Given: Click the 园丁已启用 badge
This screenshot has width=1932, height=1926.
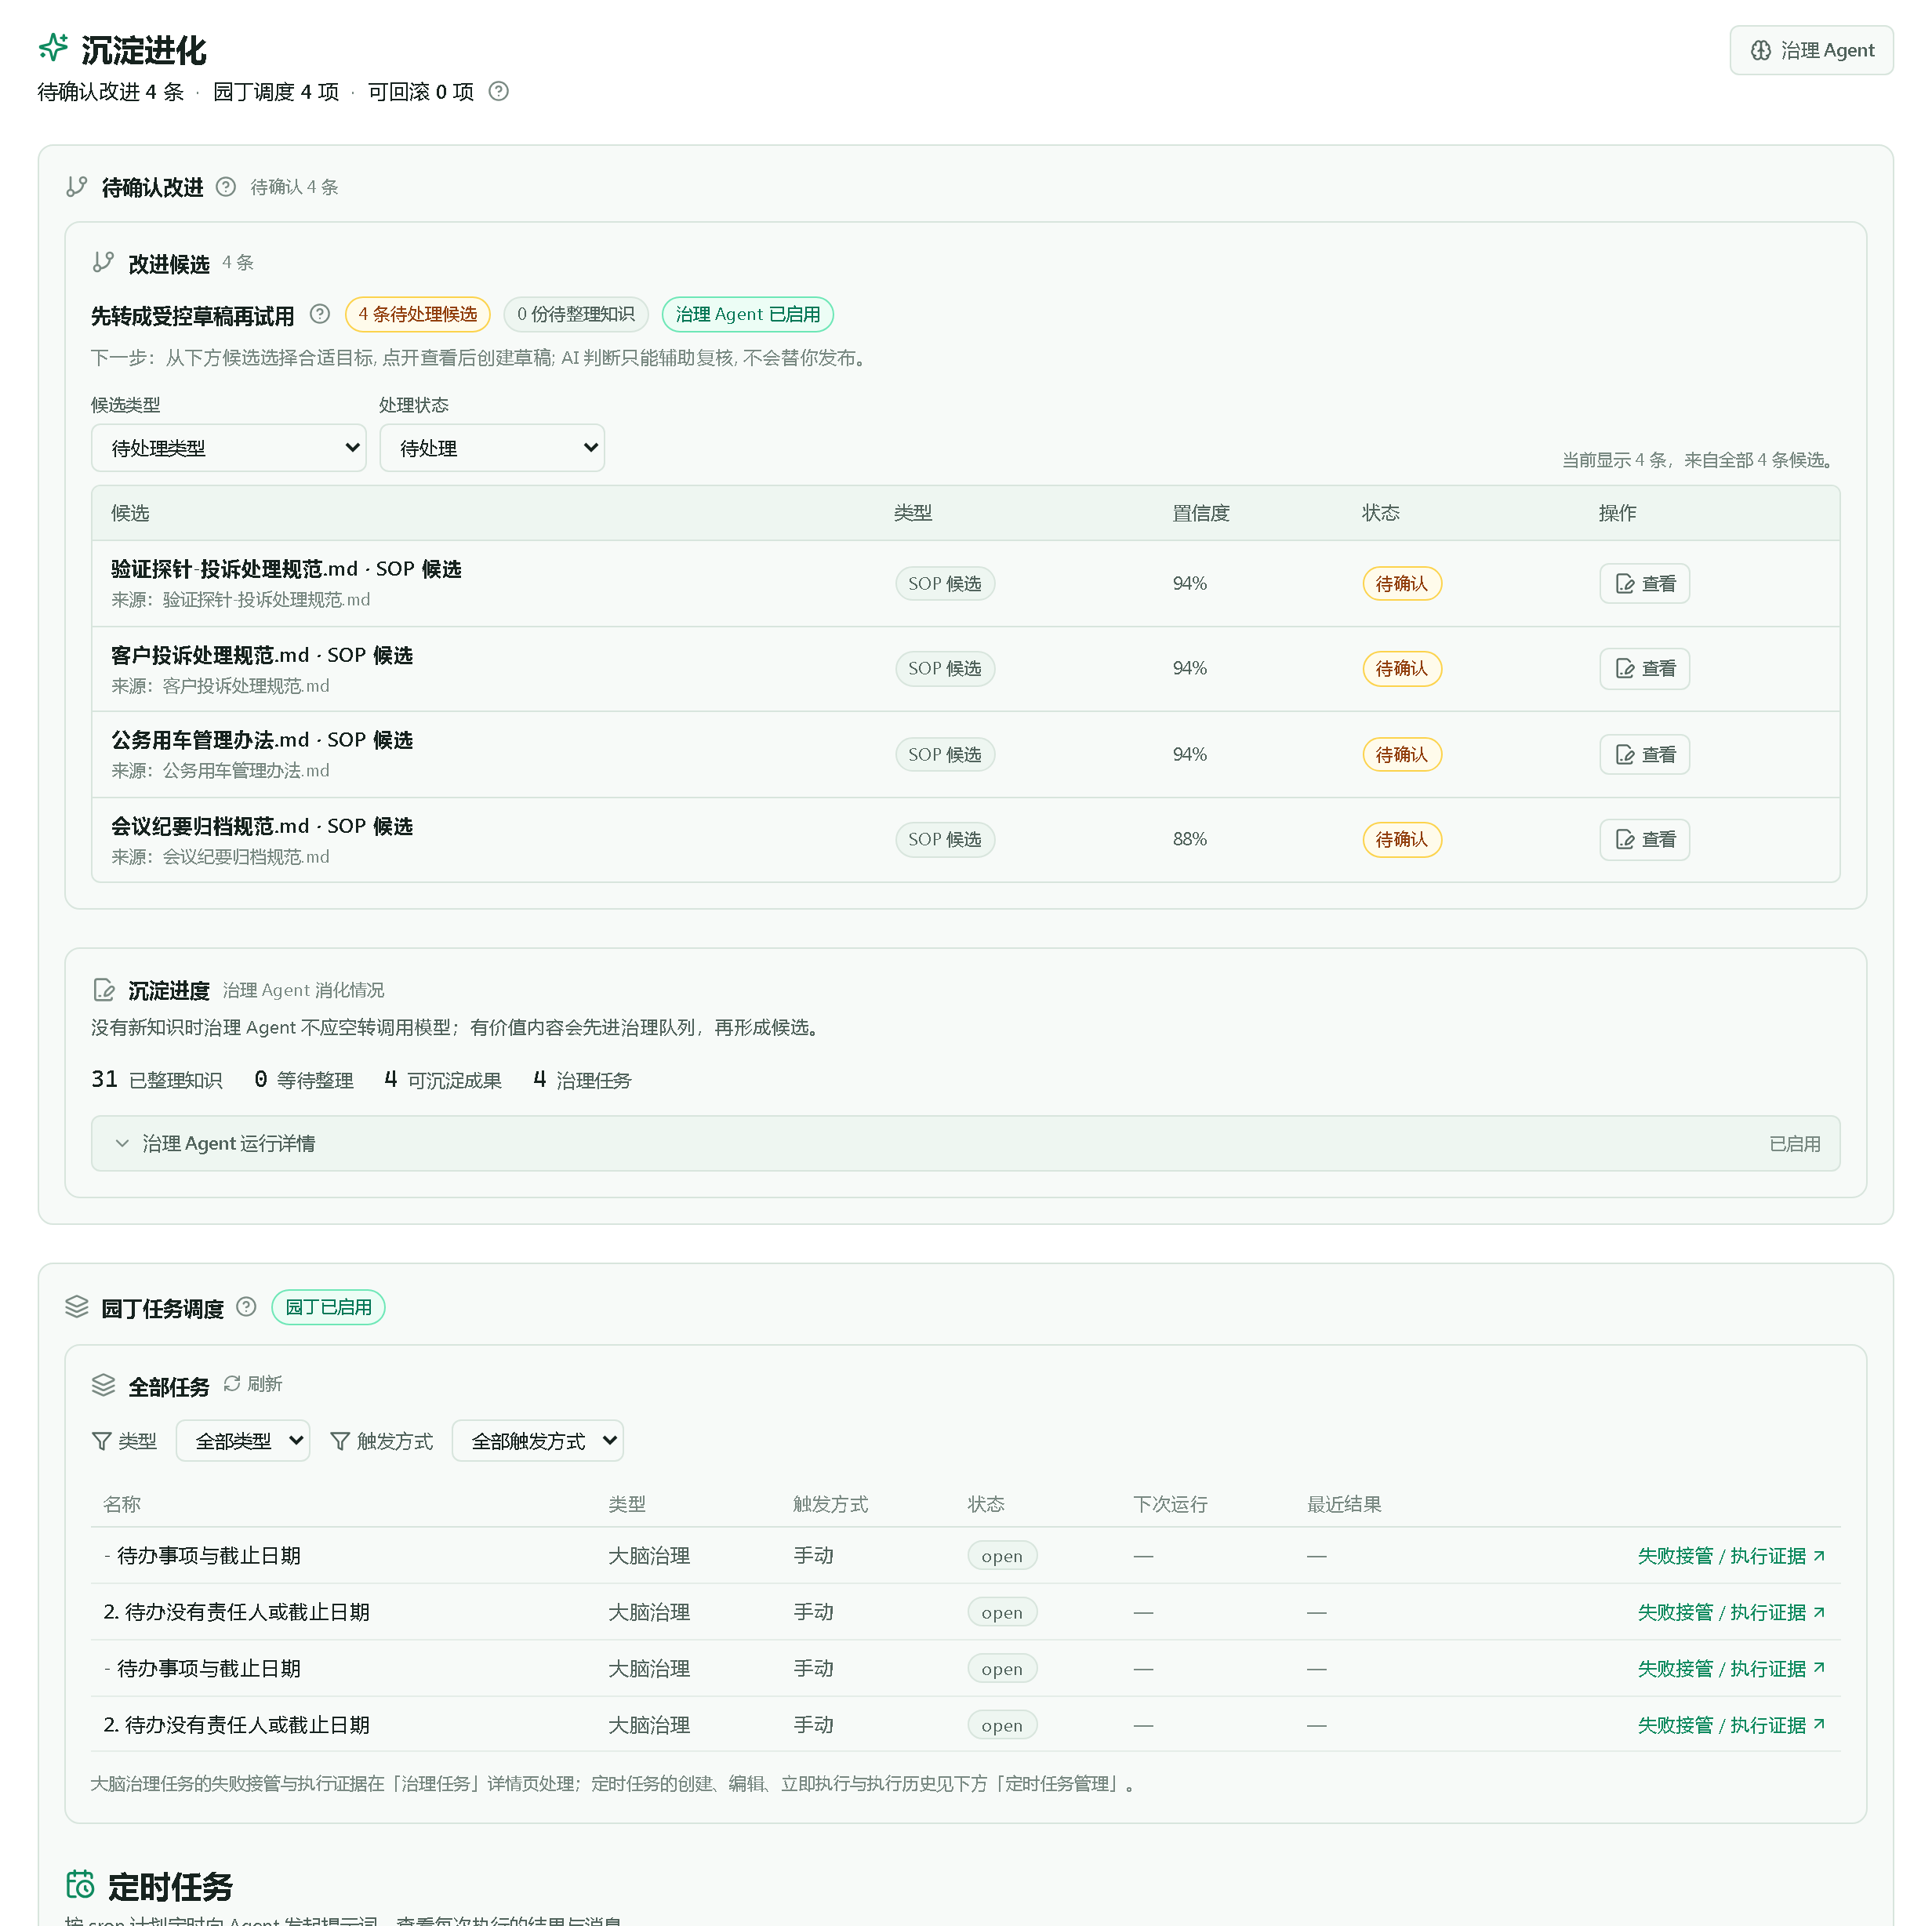Looking at the screenshot, I should [328, 1308].
